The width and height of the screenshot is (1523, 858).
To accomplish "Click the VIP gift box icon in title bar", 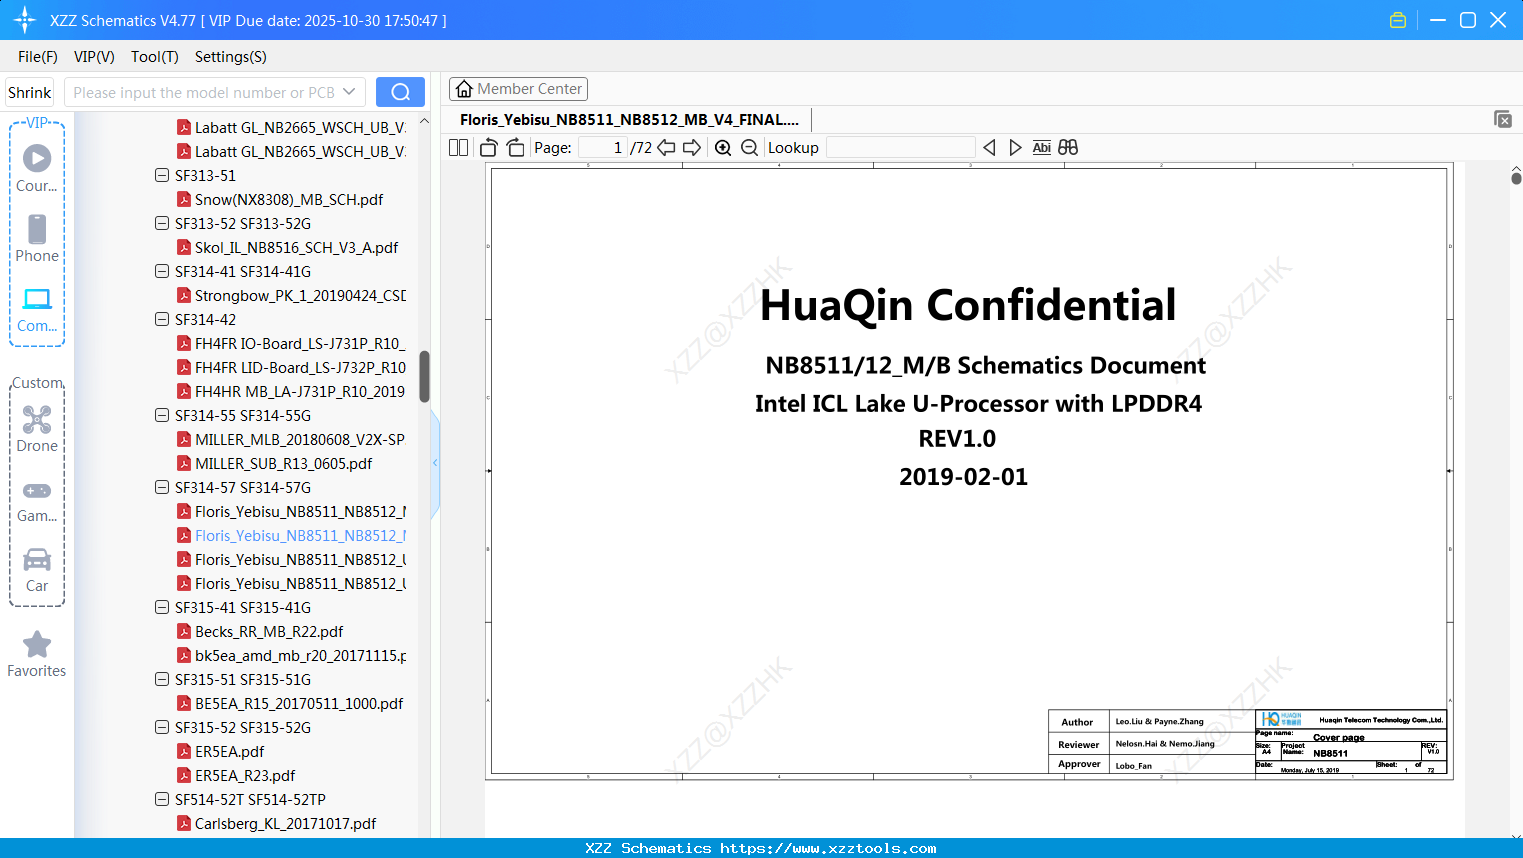I will [1398, 20].
